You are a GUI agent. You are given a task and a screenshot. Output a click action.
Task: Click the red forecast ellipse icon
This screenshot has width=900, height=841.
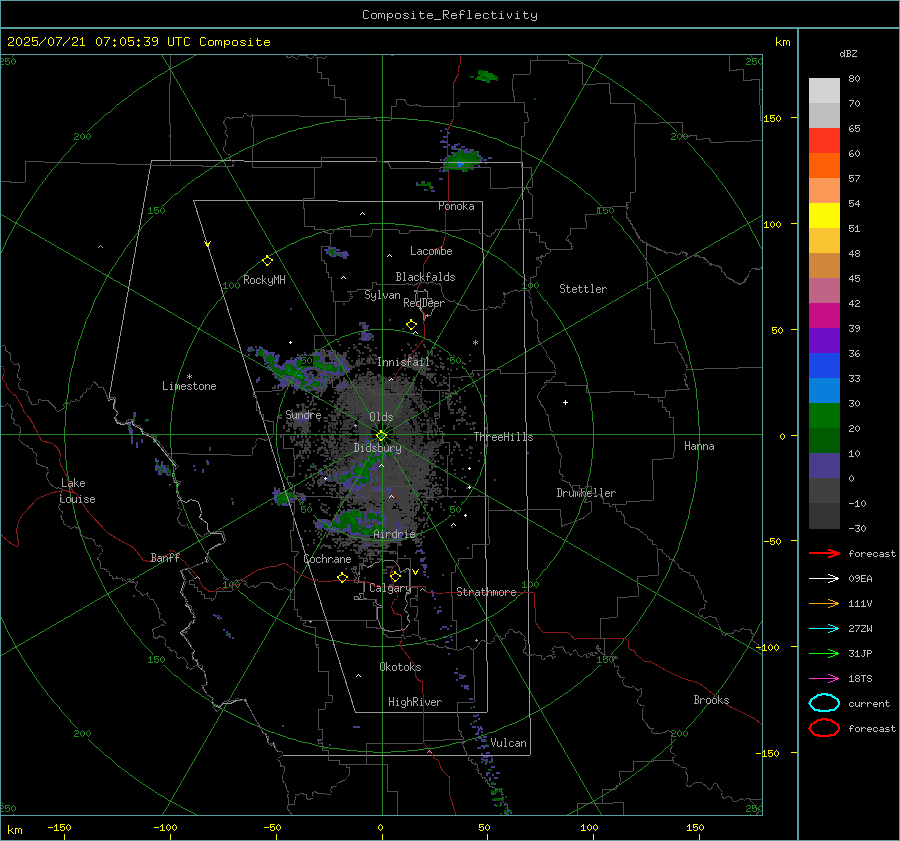tap(824, 728)
